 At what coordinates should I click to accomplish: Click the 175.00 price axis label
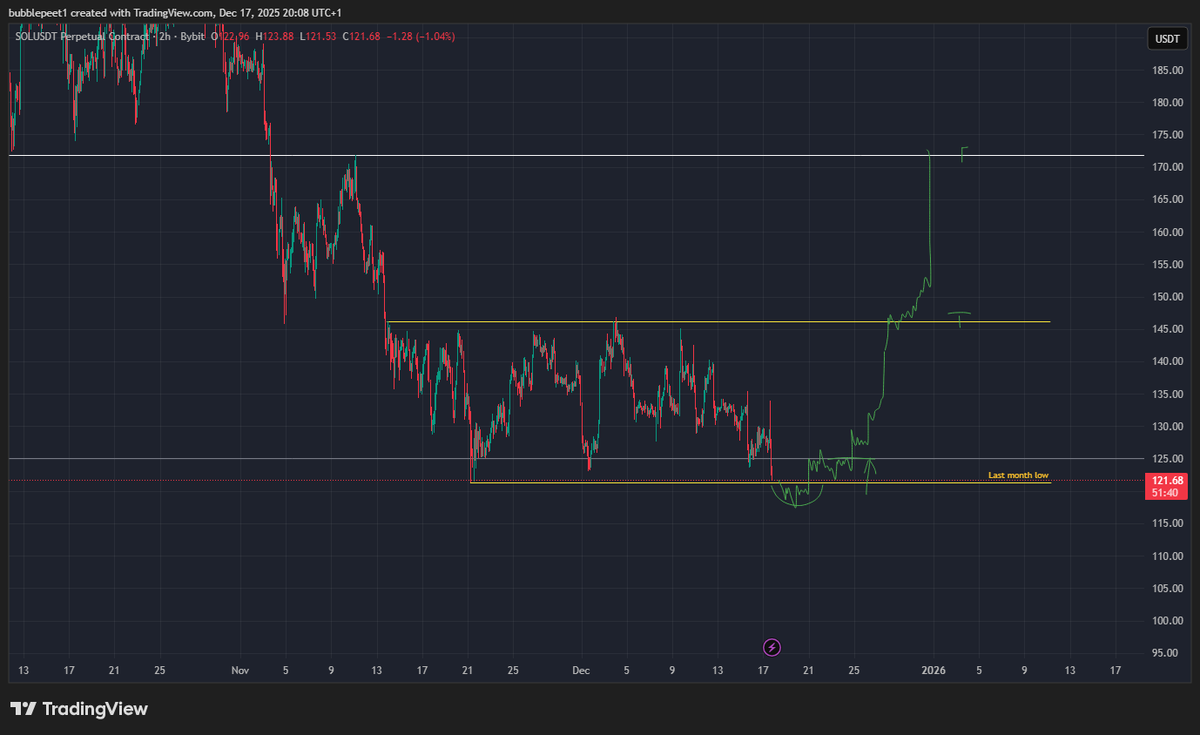tap(1168, 135)
